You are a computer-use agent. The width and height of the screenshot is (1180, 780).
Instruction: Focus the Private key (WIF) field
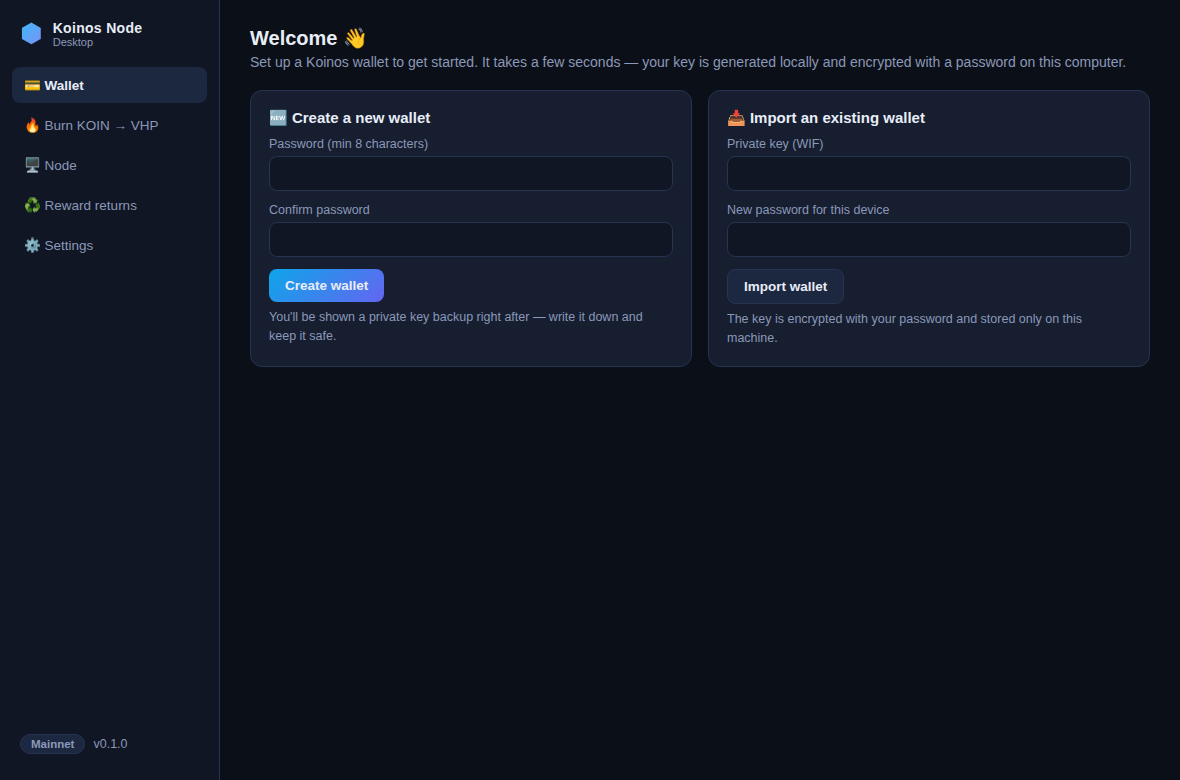coord(928,173)
